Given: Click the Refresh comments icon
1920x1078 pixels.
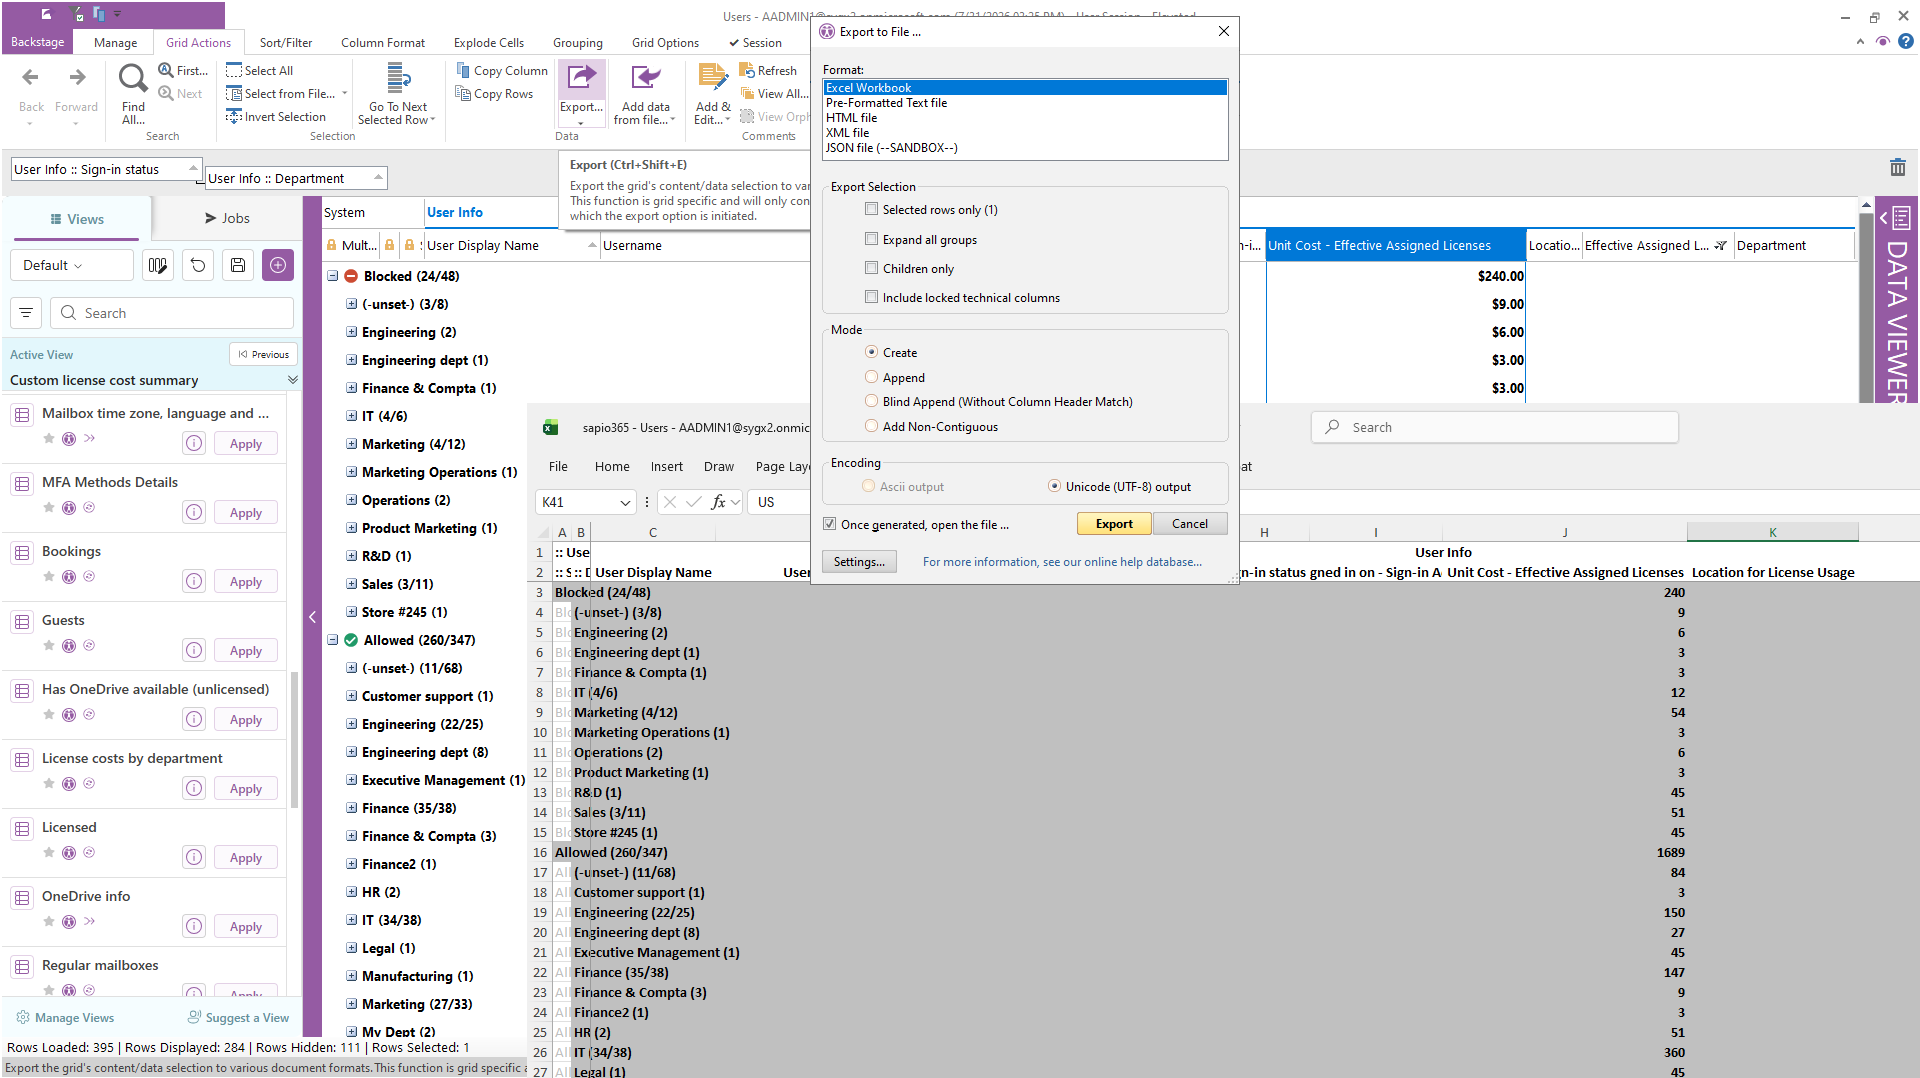Looking at the screenshot, I should point(746,70).
